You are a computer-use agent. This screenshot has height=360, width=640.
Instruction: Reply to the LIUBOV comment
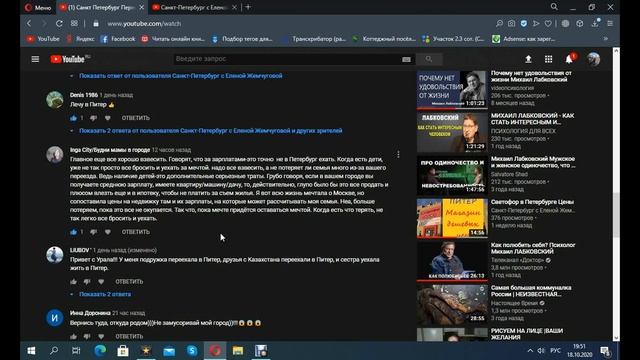[129, 282]
